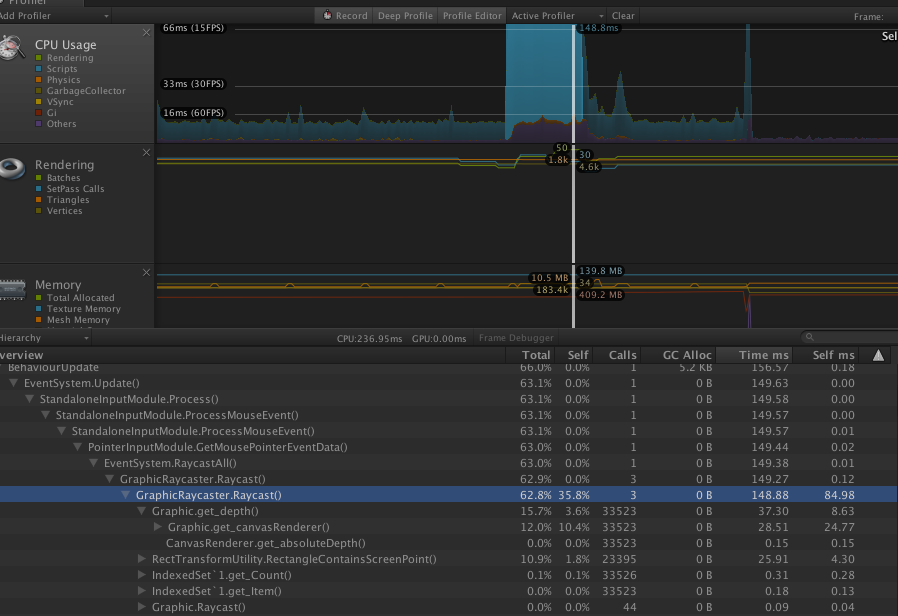Toggle the Triangles series swatch
Screen dimensions: 898x616
(x=39, y=200)
